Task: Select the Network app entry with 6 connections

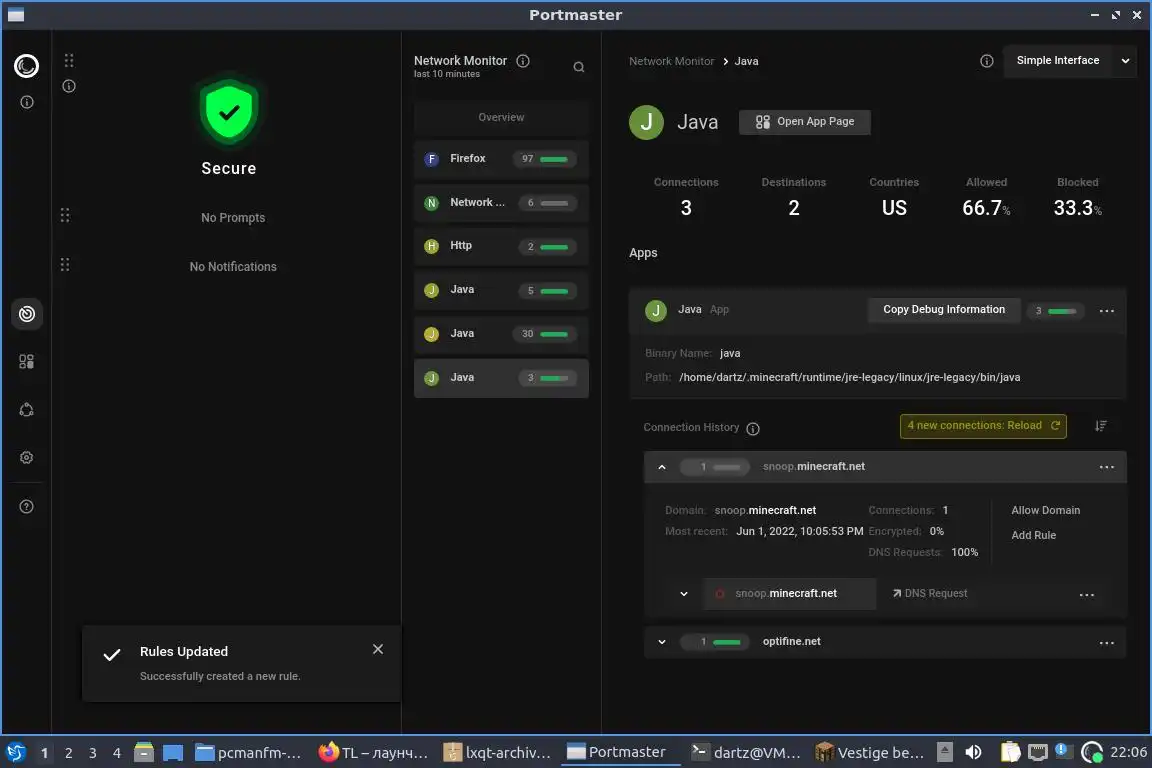Action: (501, 203)
